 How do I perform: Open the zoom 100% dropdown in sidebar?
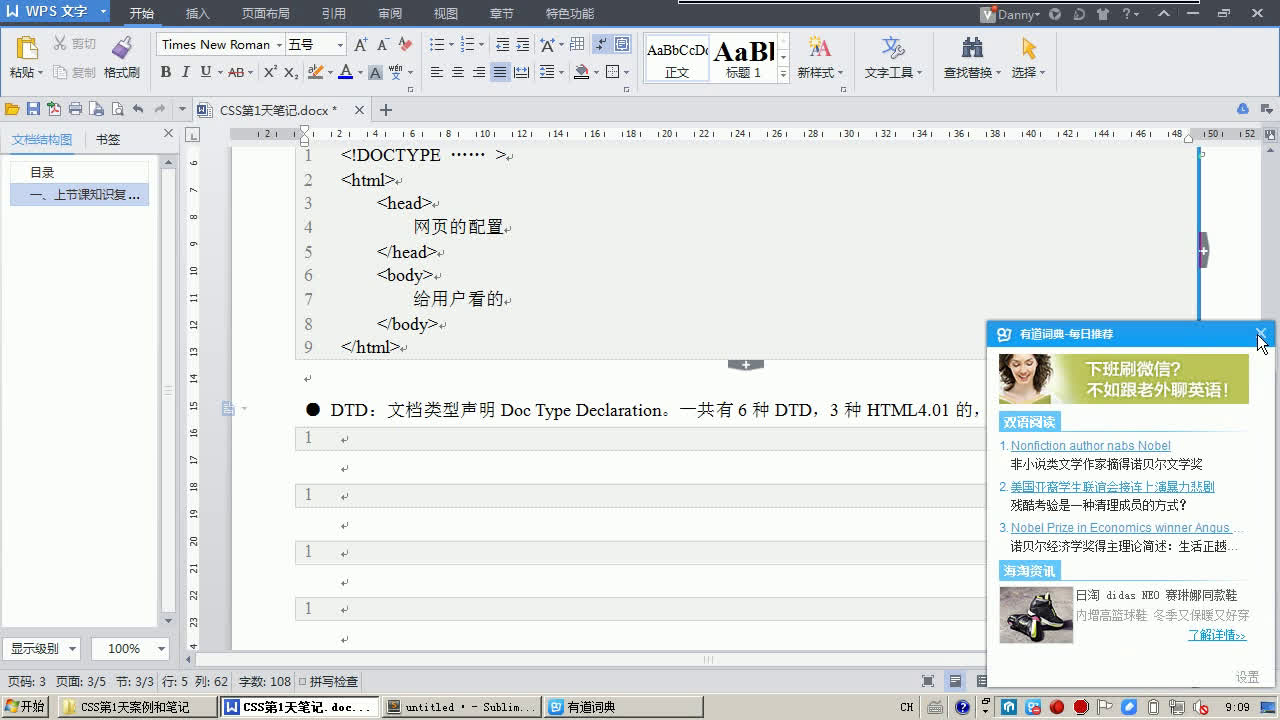click(159, 648)
